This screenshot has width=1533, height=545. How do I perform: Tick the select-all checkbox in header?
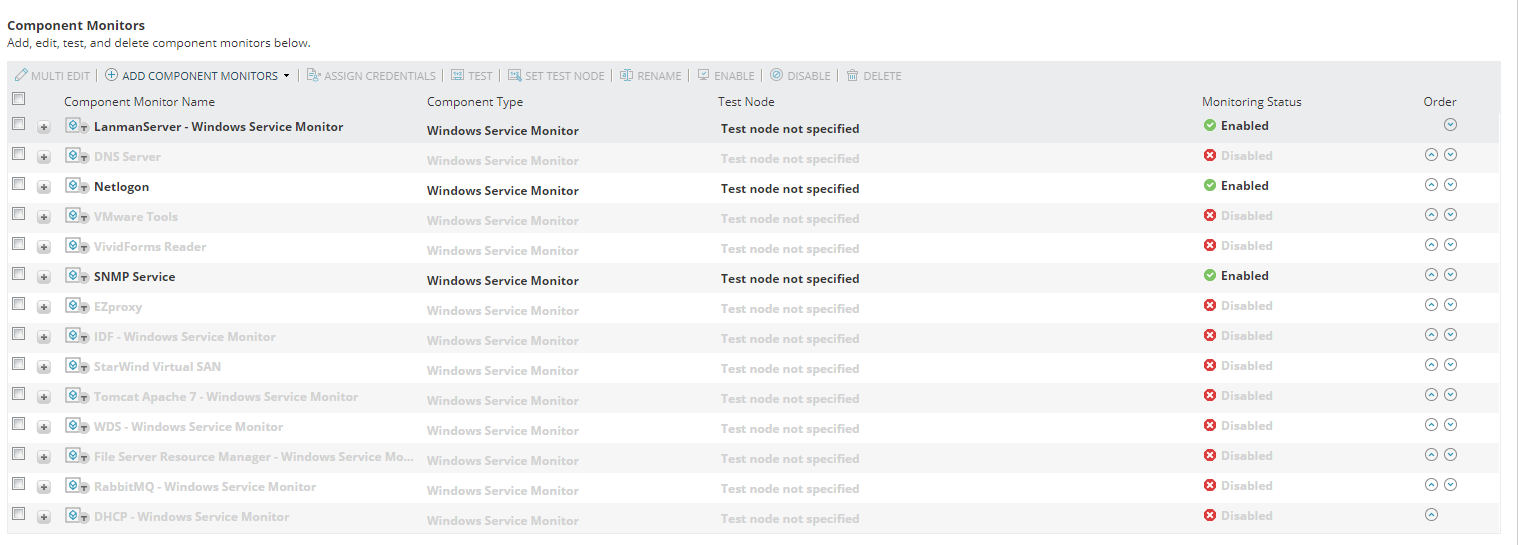coord(18,99)
